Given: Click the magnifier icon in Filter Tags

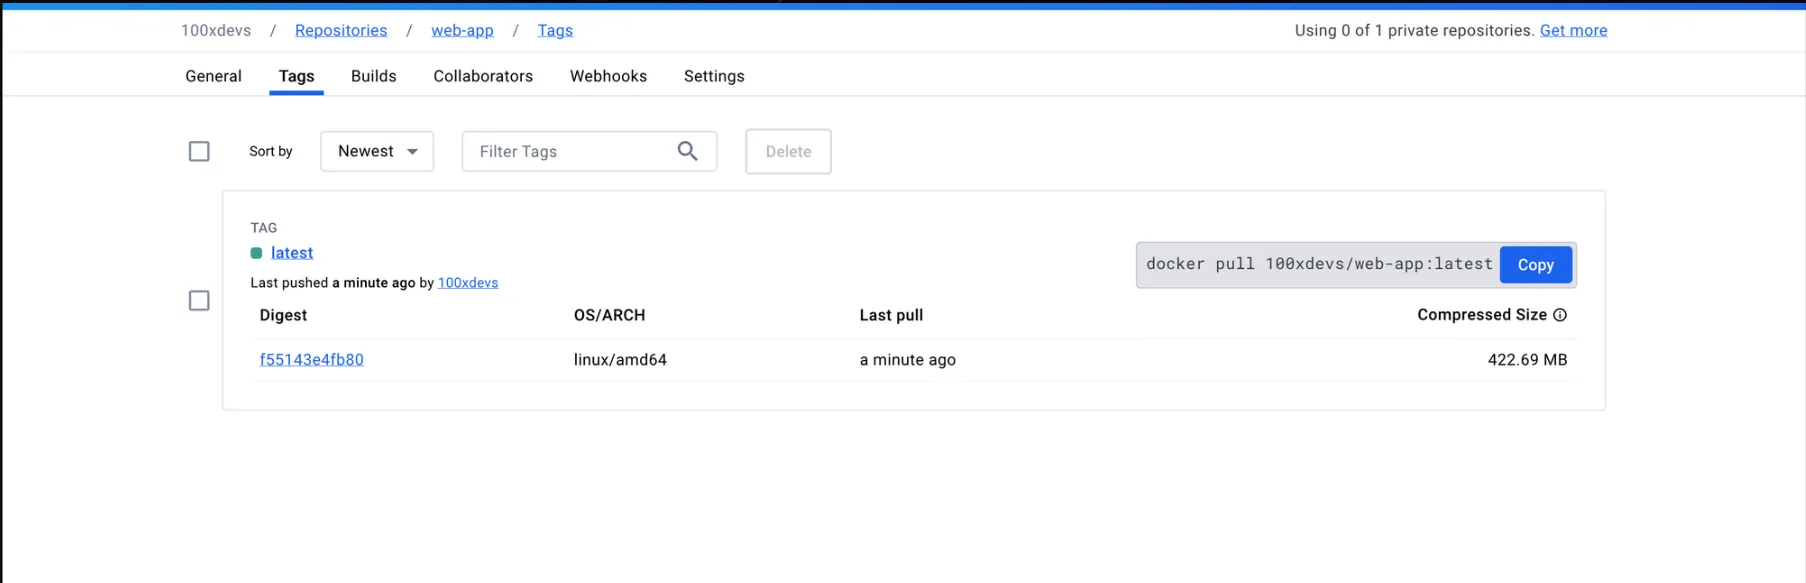Looking at the screenshot, I should pyautogui.click(x=687, y=151).
